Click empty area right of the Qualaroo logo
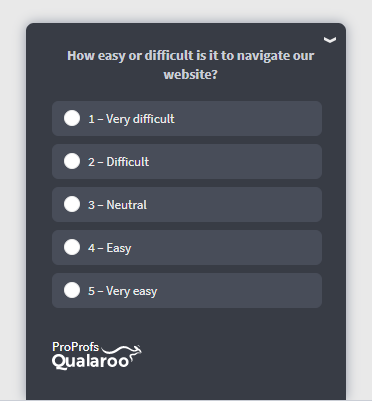The height and width of the screenshot is (416, 372). 233,356
